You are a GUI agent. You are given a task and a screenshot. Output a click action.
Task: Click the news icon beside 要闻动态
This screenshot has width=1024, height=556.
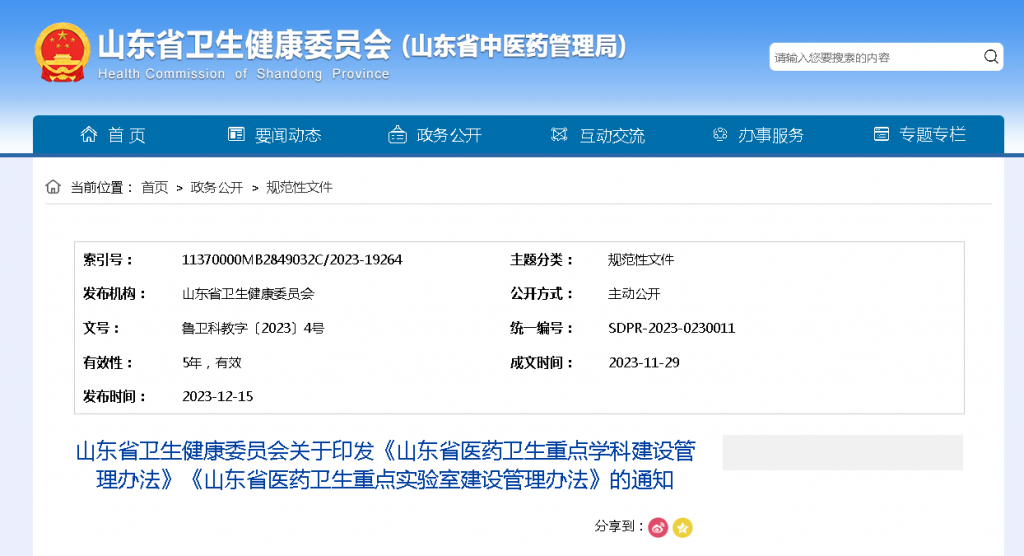(236, 135)
